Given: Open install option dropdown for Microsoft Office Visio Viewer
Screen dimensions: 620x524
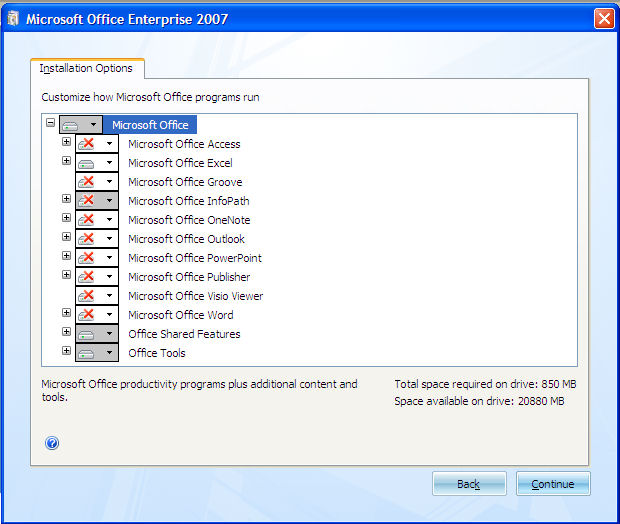Looking at the screenshot, I should click(x=97, y=295).
